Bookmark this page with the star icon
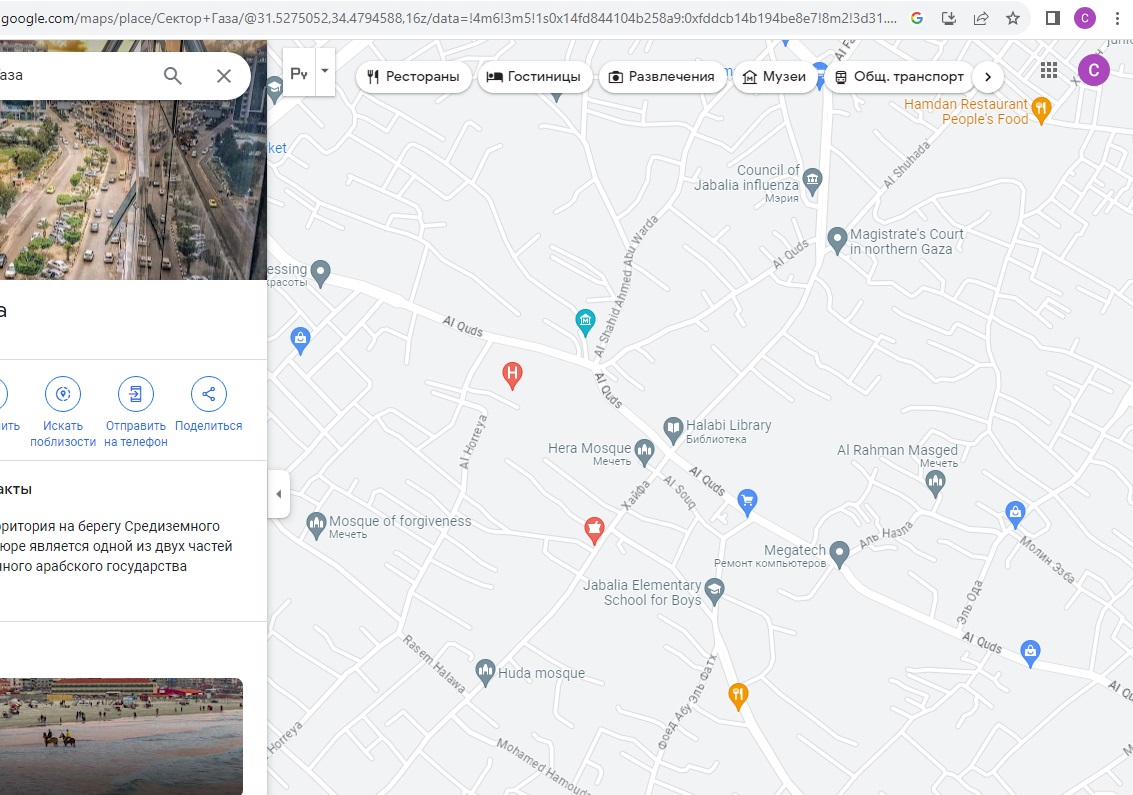The image size is (1133, 795). (1013, 18)
